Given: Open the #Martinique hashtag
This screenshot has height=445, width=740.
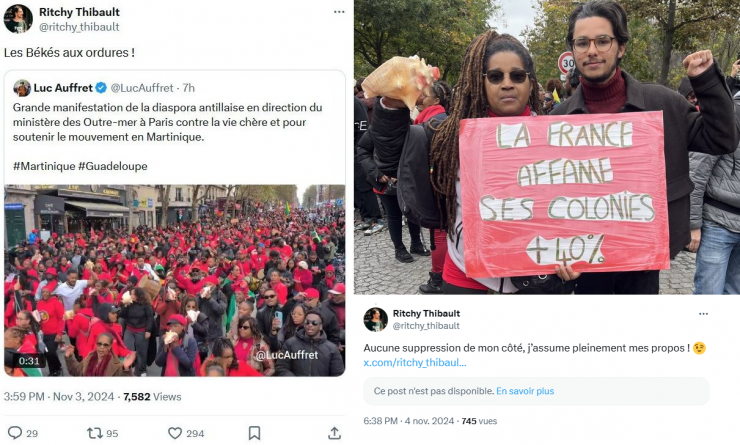Looking at the screenshot, I should coord(44,166).
